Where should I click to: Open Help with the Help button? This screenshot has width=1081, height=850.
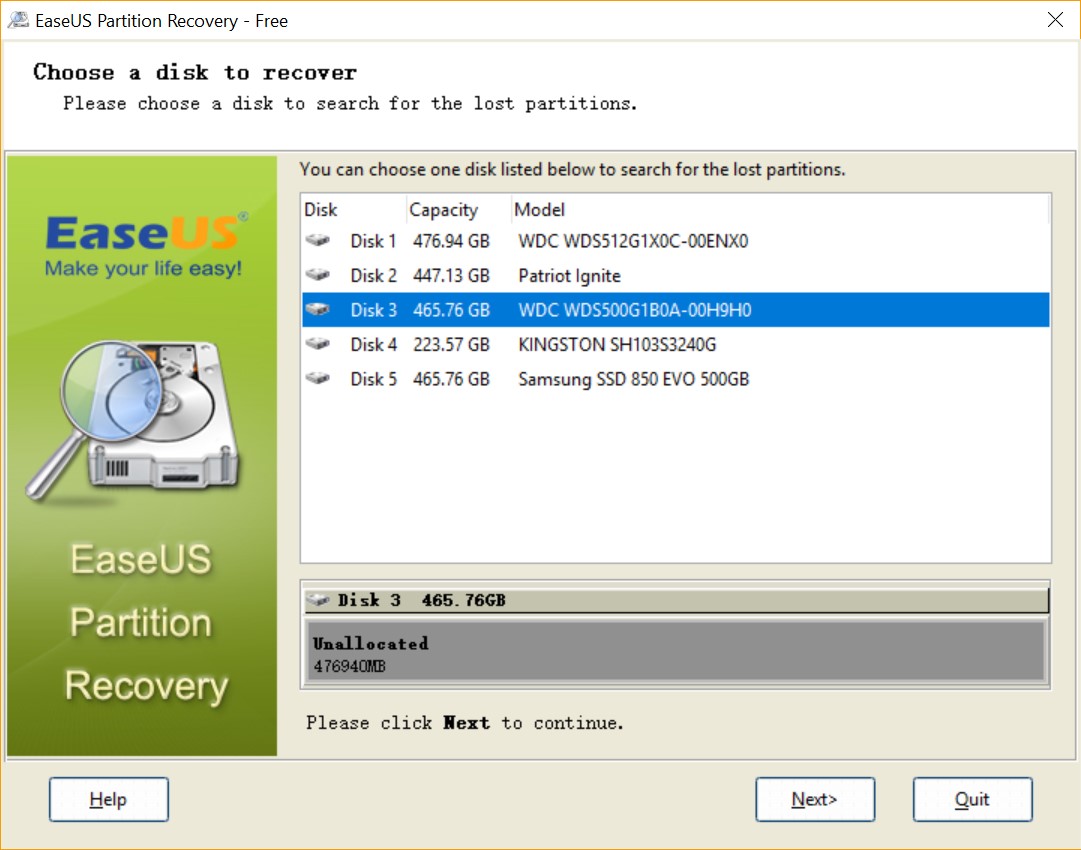(x=108, y=799)
